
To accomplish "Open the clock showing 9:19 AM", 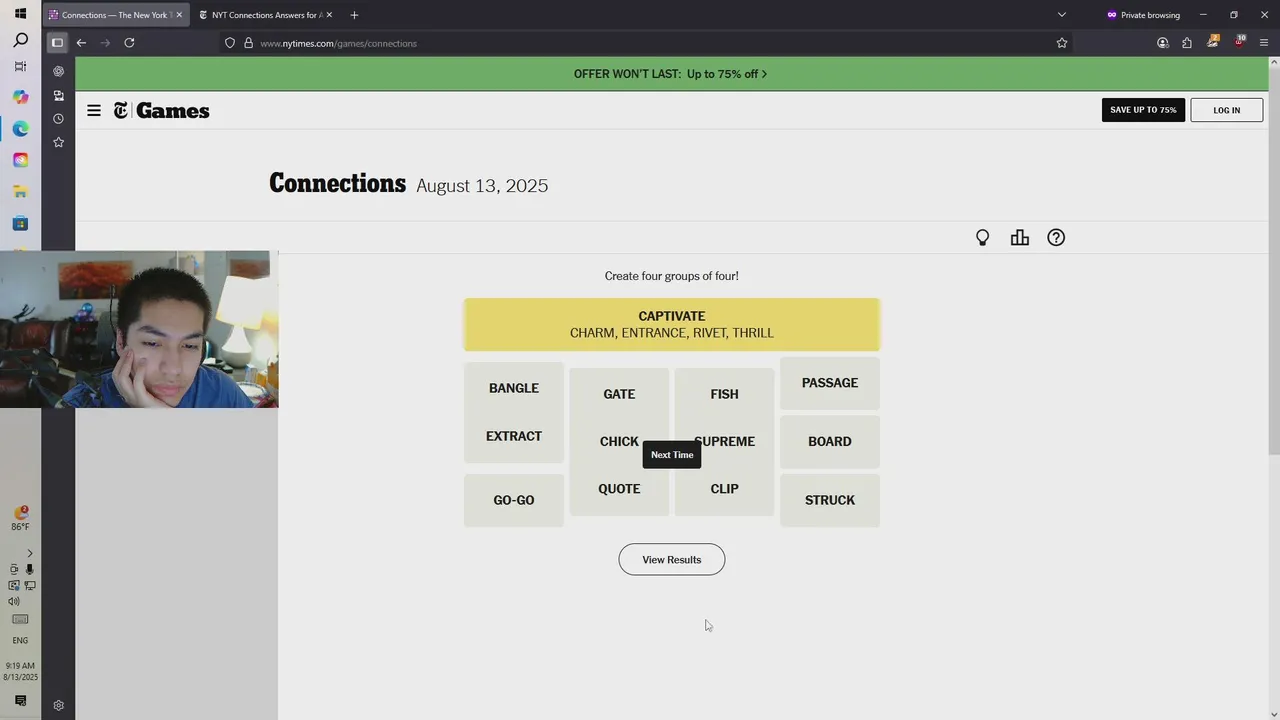I will (20, 671).
